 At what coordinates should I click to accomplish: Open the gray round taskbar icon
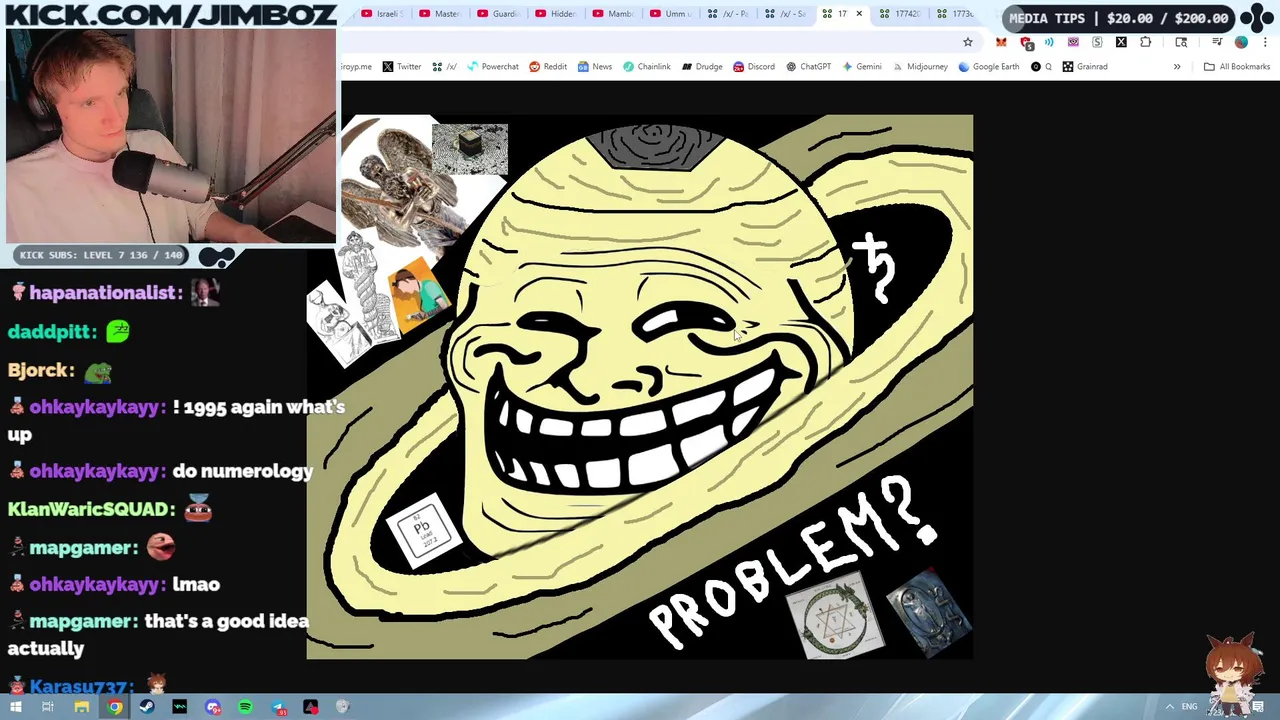[343, 707]
